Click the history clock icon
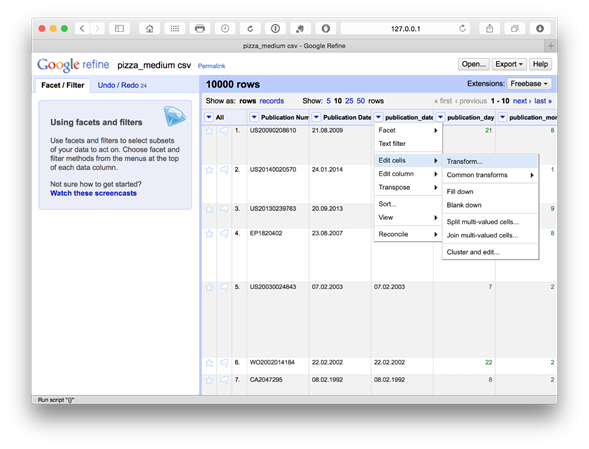The height and width of the screenshot is (449, 589). click(x=225, y=29)
